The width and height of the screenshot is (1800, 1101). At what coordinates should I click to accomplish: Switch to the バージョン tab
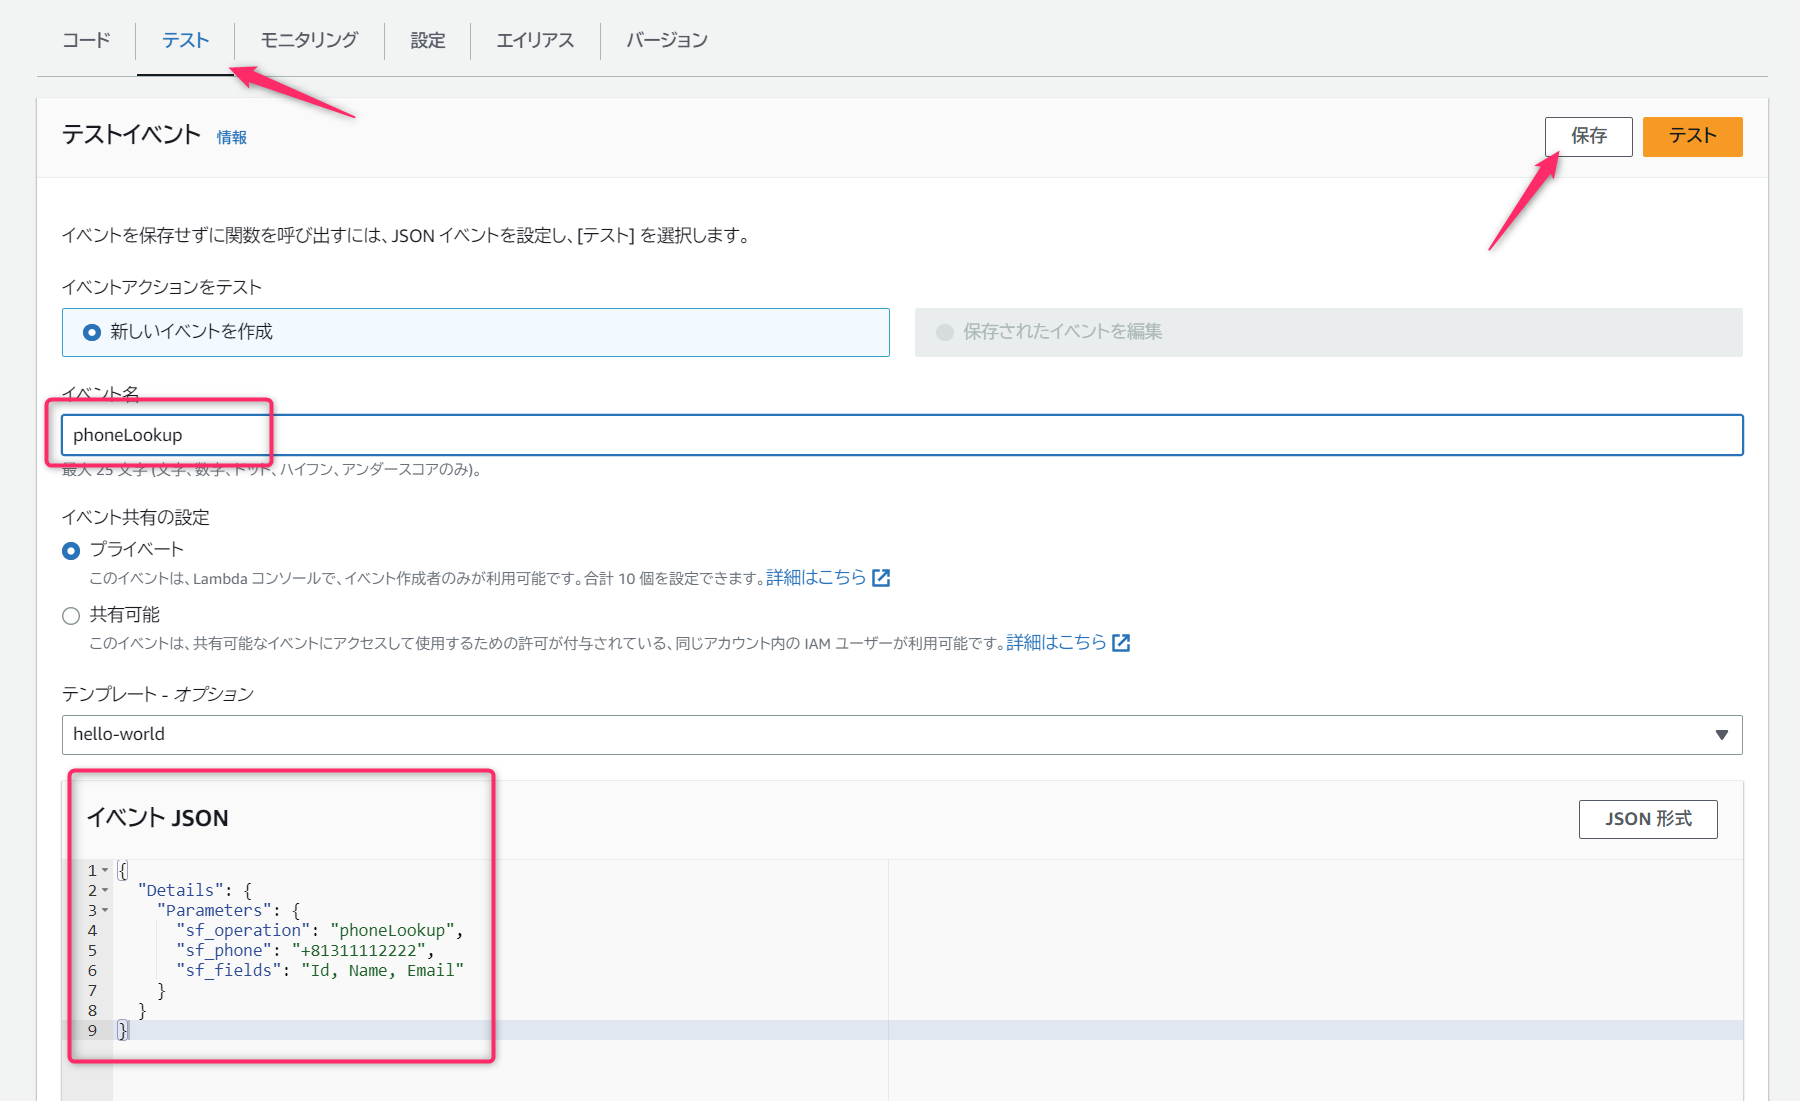(667, 40)
